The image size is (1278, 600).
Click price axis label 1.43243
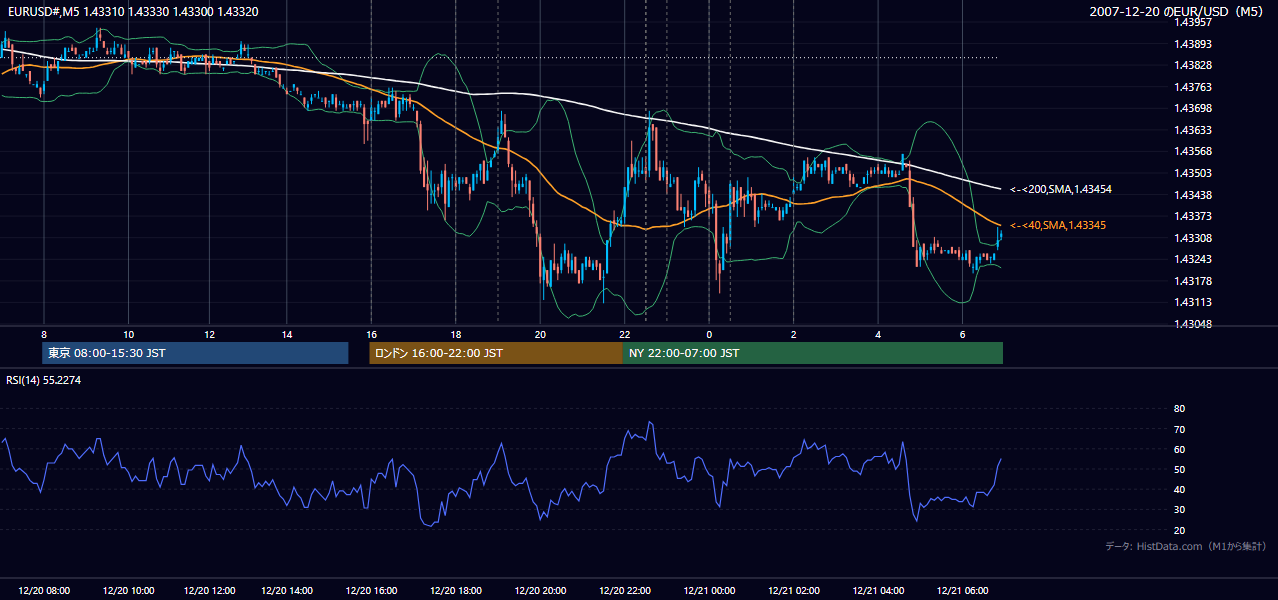point(1192,259)
